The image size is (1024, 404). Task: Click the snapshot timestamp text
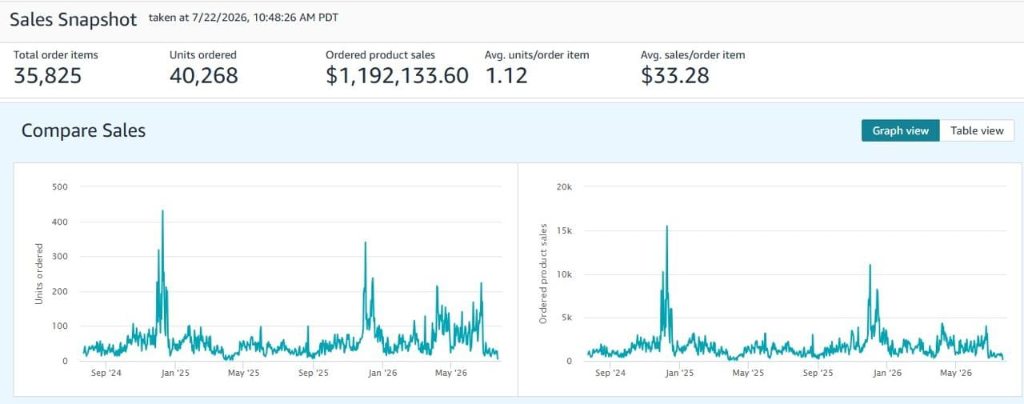[x=244, y=18]
